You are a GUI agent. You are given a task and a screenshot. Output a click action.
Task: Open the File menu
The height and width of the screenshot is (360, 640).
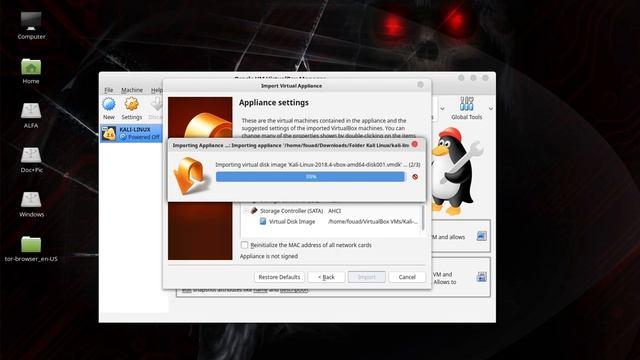[x=109, y=90]
